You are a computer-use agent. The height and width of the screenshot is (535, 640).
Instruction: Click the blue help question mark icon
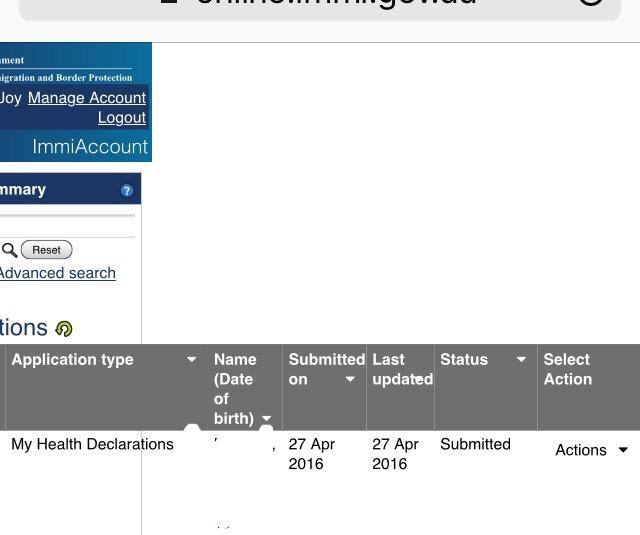tap(127, 190)
